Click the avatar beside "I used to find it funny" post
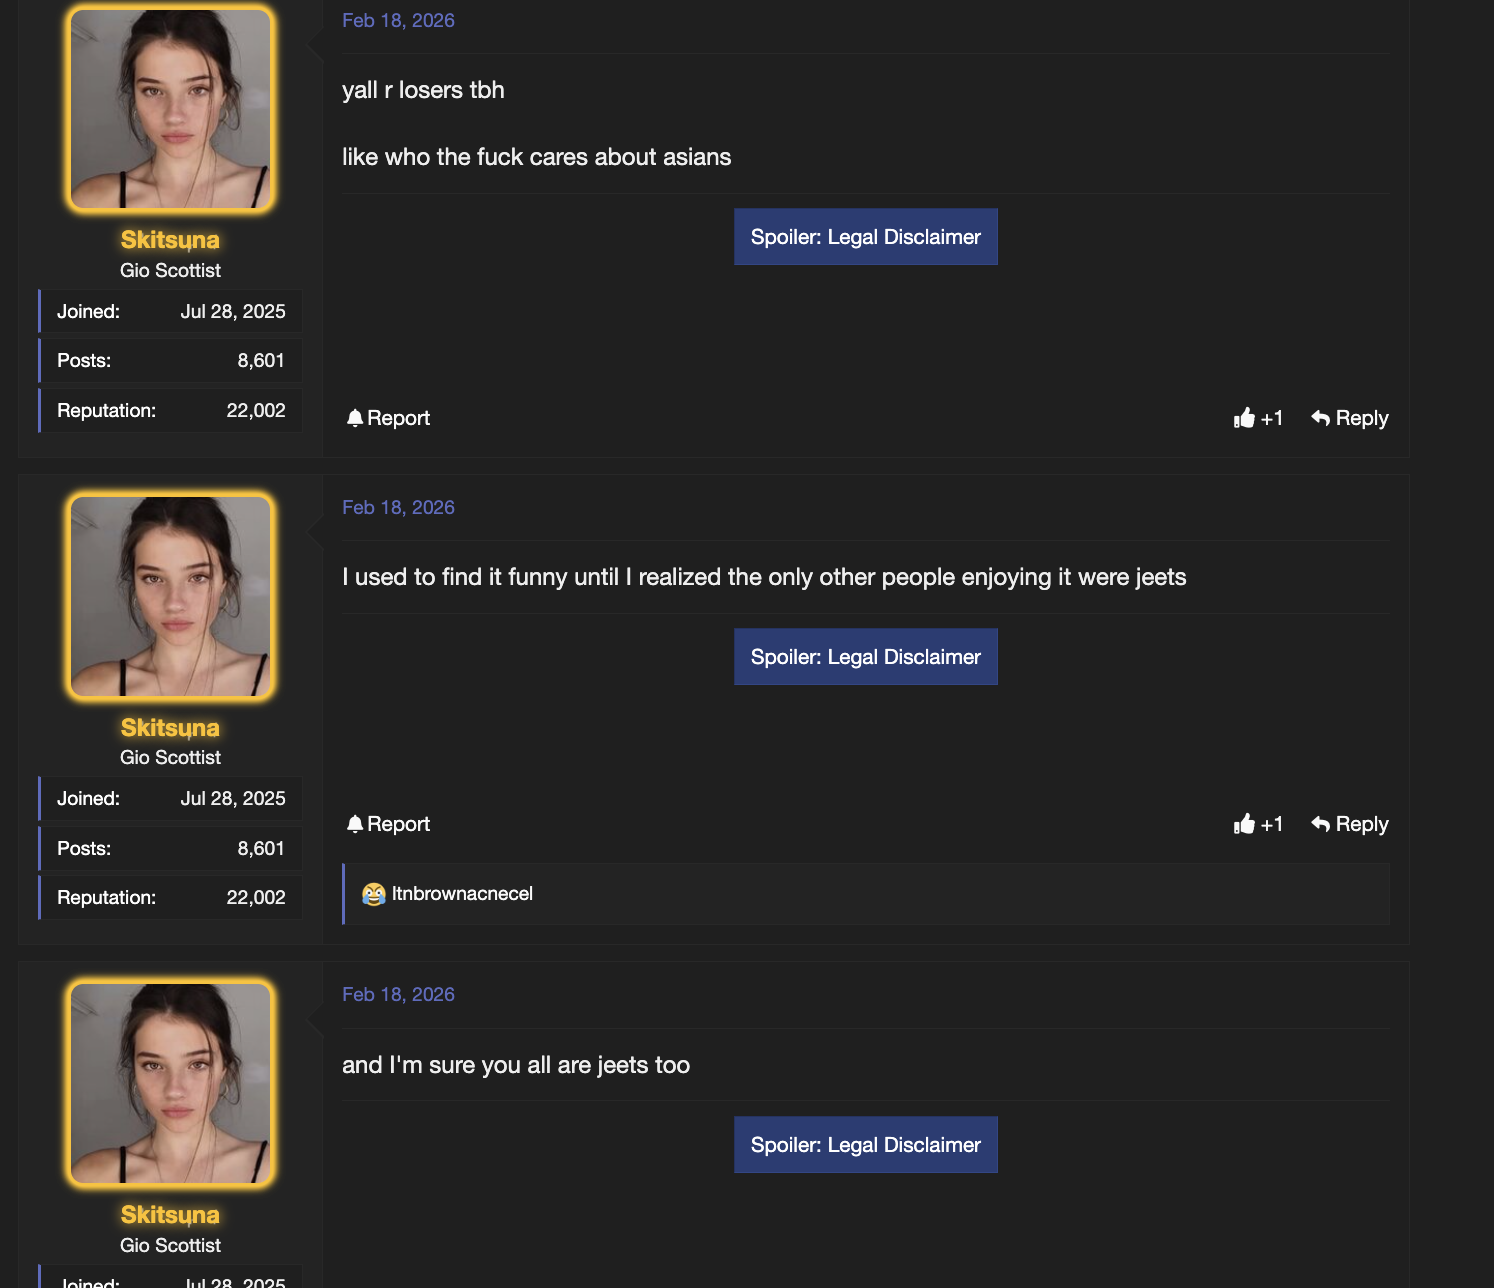Viewport: 1494px width, 1288px height. pos(170,596)
